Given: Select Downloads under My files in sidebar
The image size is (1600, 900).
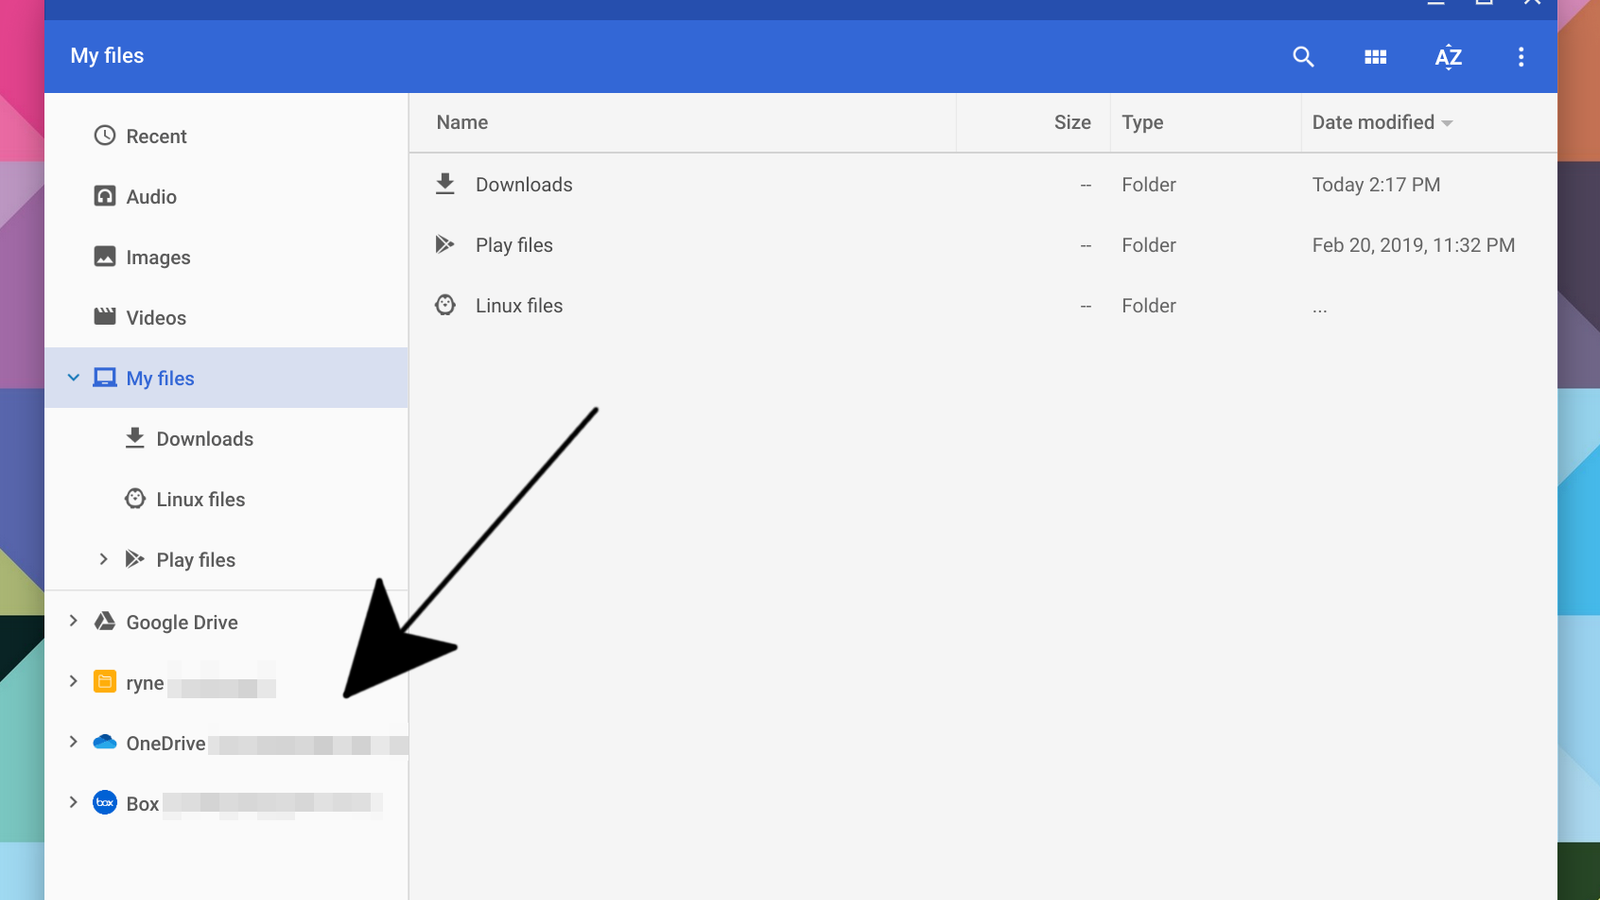Looking at the screenshot, I should 226,439.
